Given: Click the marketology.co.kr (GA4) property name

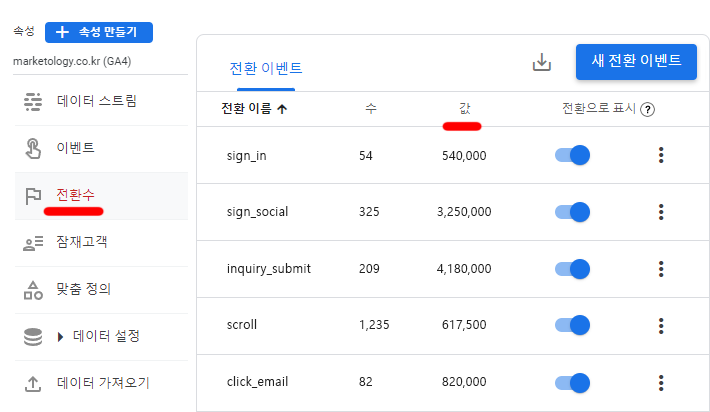Looking at the screenshot, I should [x=72, y=61].
